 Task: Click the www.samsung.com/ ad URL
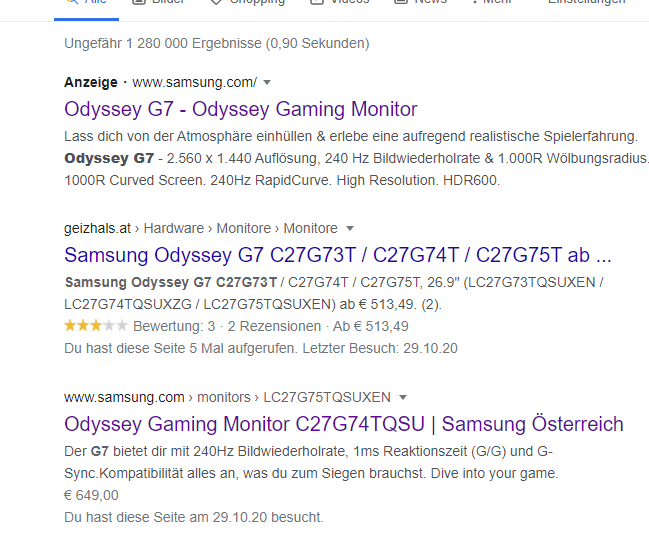point(195,82)
